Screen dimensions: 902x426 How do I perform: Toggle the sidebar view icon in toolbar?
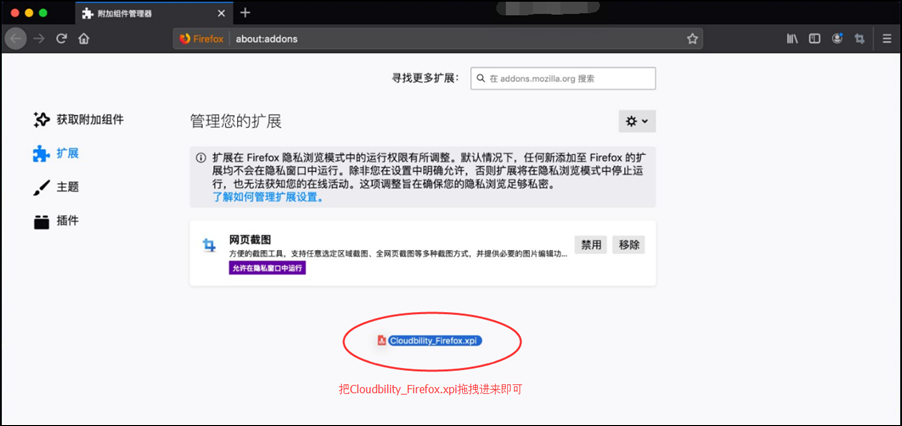pos(814,39)
